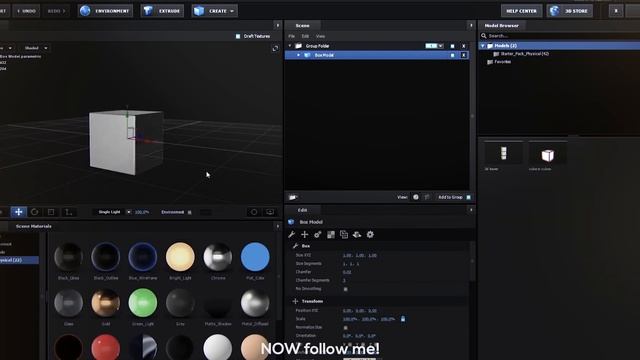Click the round view icon next to View
This screenshot has width=640, height=360.
coord(416,197)
